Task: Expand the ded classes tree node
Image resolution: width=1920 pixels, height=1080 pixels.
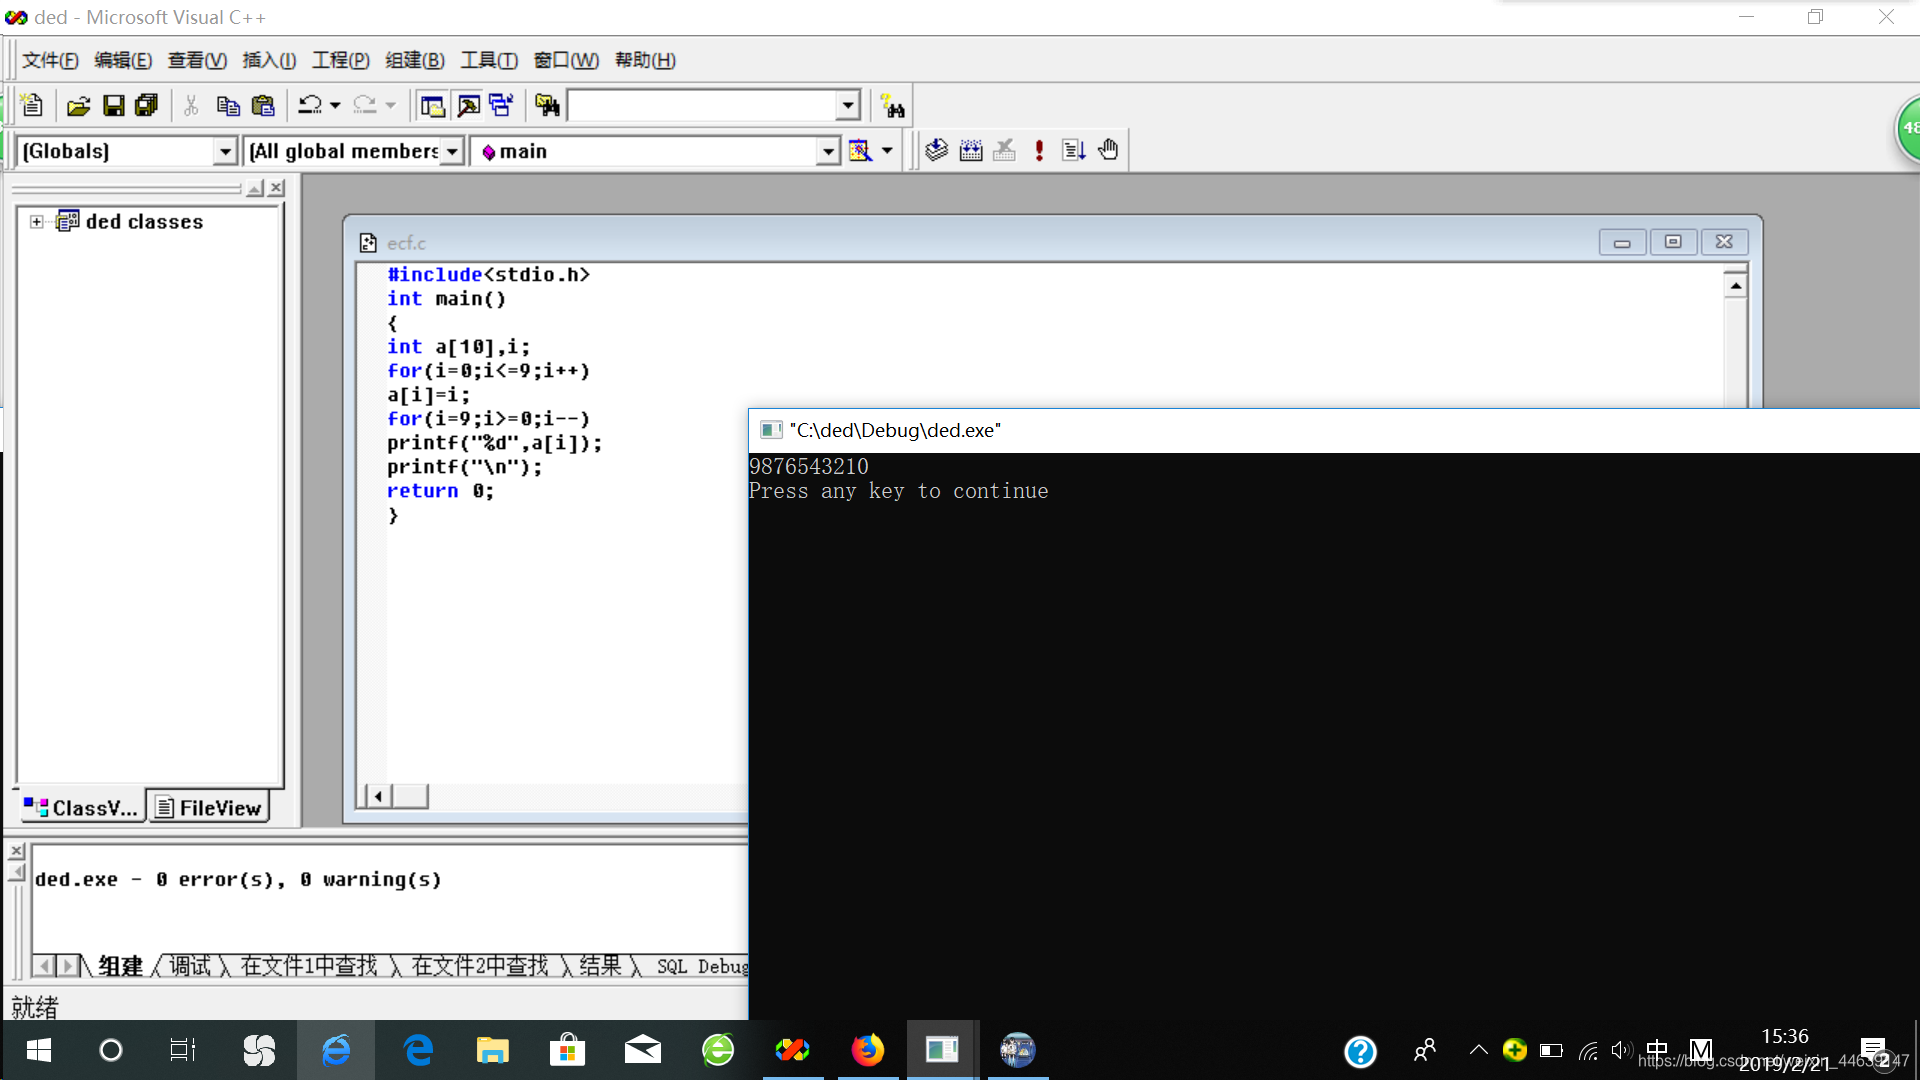Action: point(37,222)
